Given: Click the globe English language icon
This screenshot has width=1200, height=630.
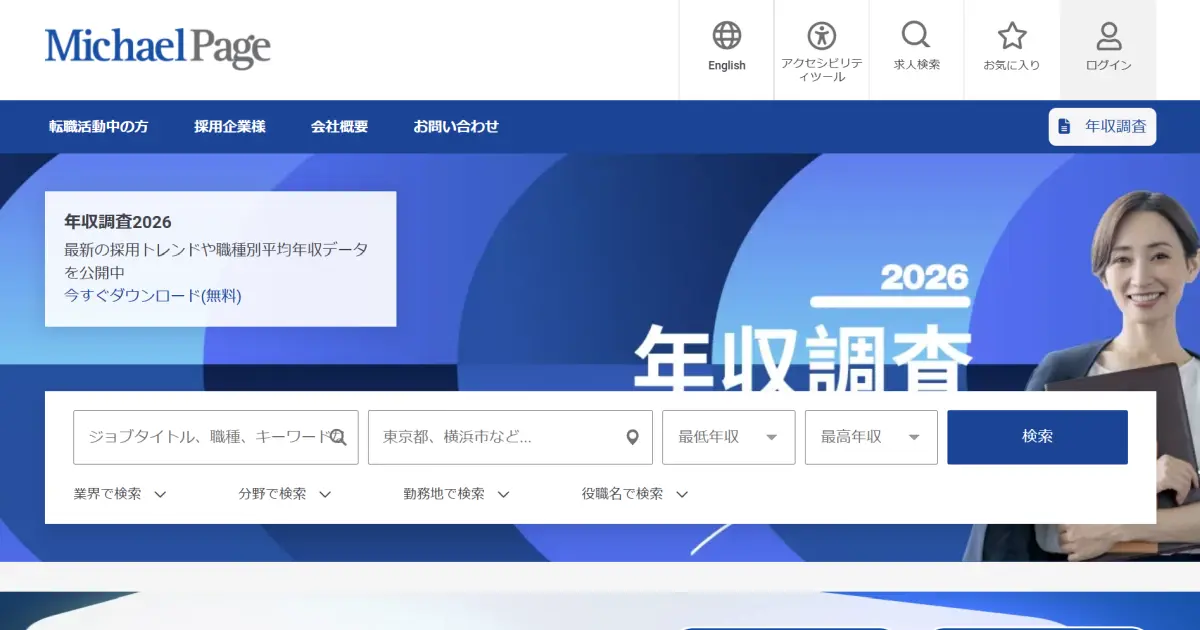Looking at the screenshot, I should tap(727, 37).
